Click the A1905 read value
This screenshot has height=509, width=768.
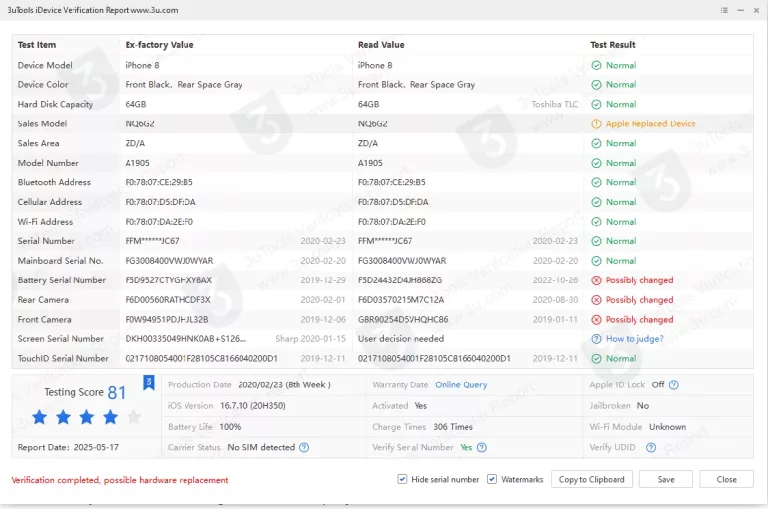pos(370,163)
